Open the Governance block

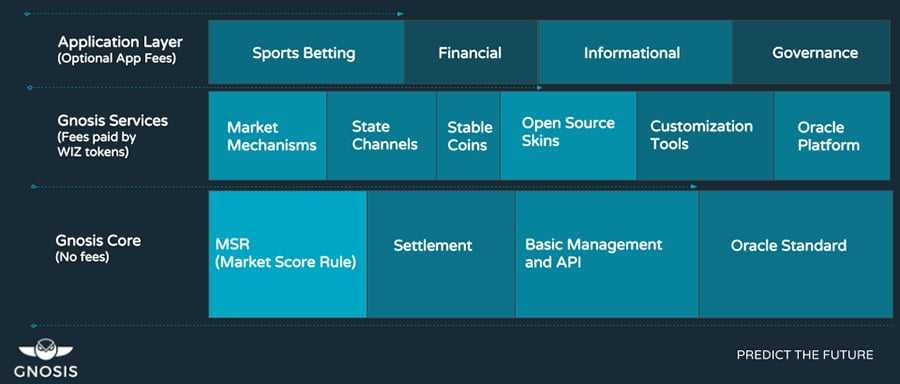[x=811, y=52]
